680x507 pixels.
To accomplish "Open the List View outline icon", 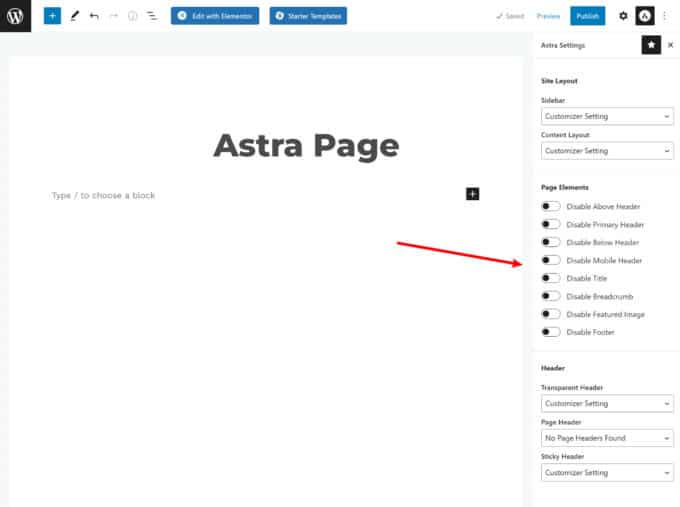I will click(x=152, y=16).
